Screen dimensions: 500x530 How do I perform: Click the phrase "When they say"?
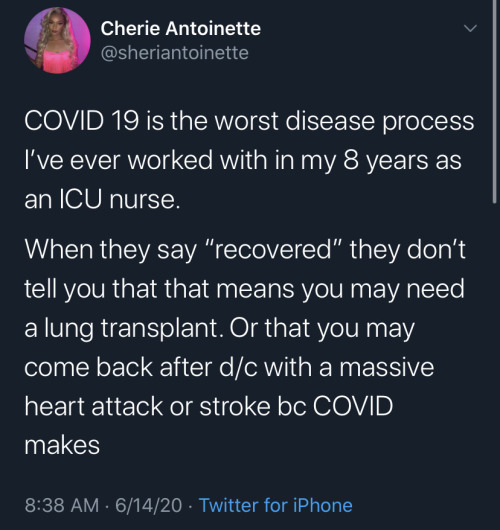111,250
